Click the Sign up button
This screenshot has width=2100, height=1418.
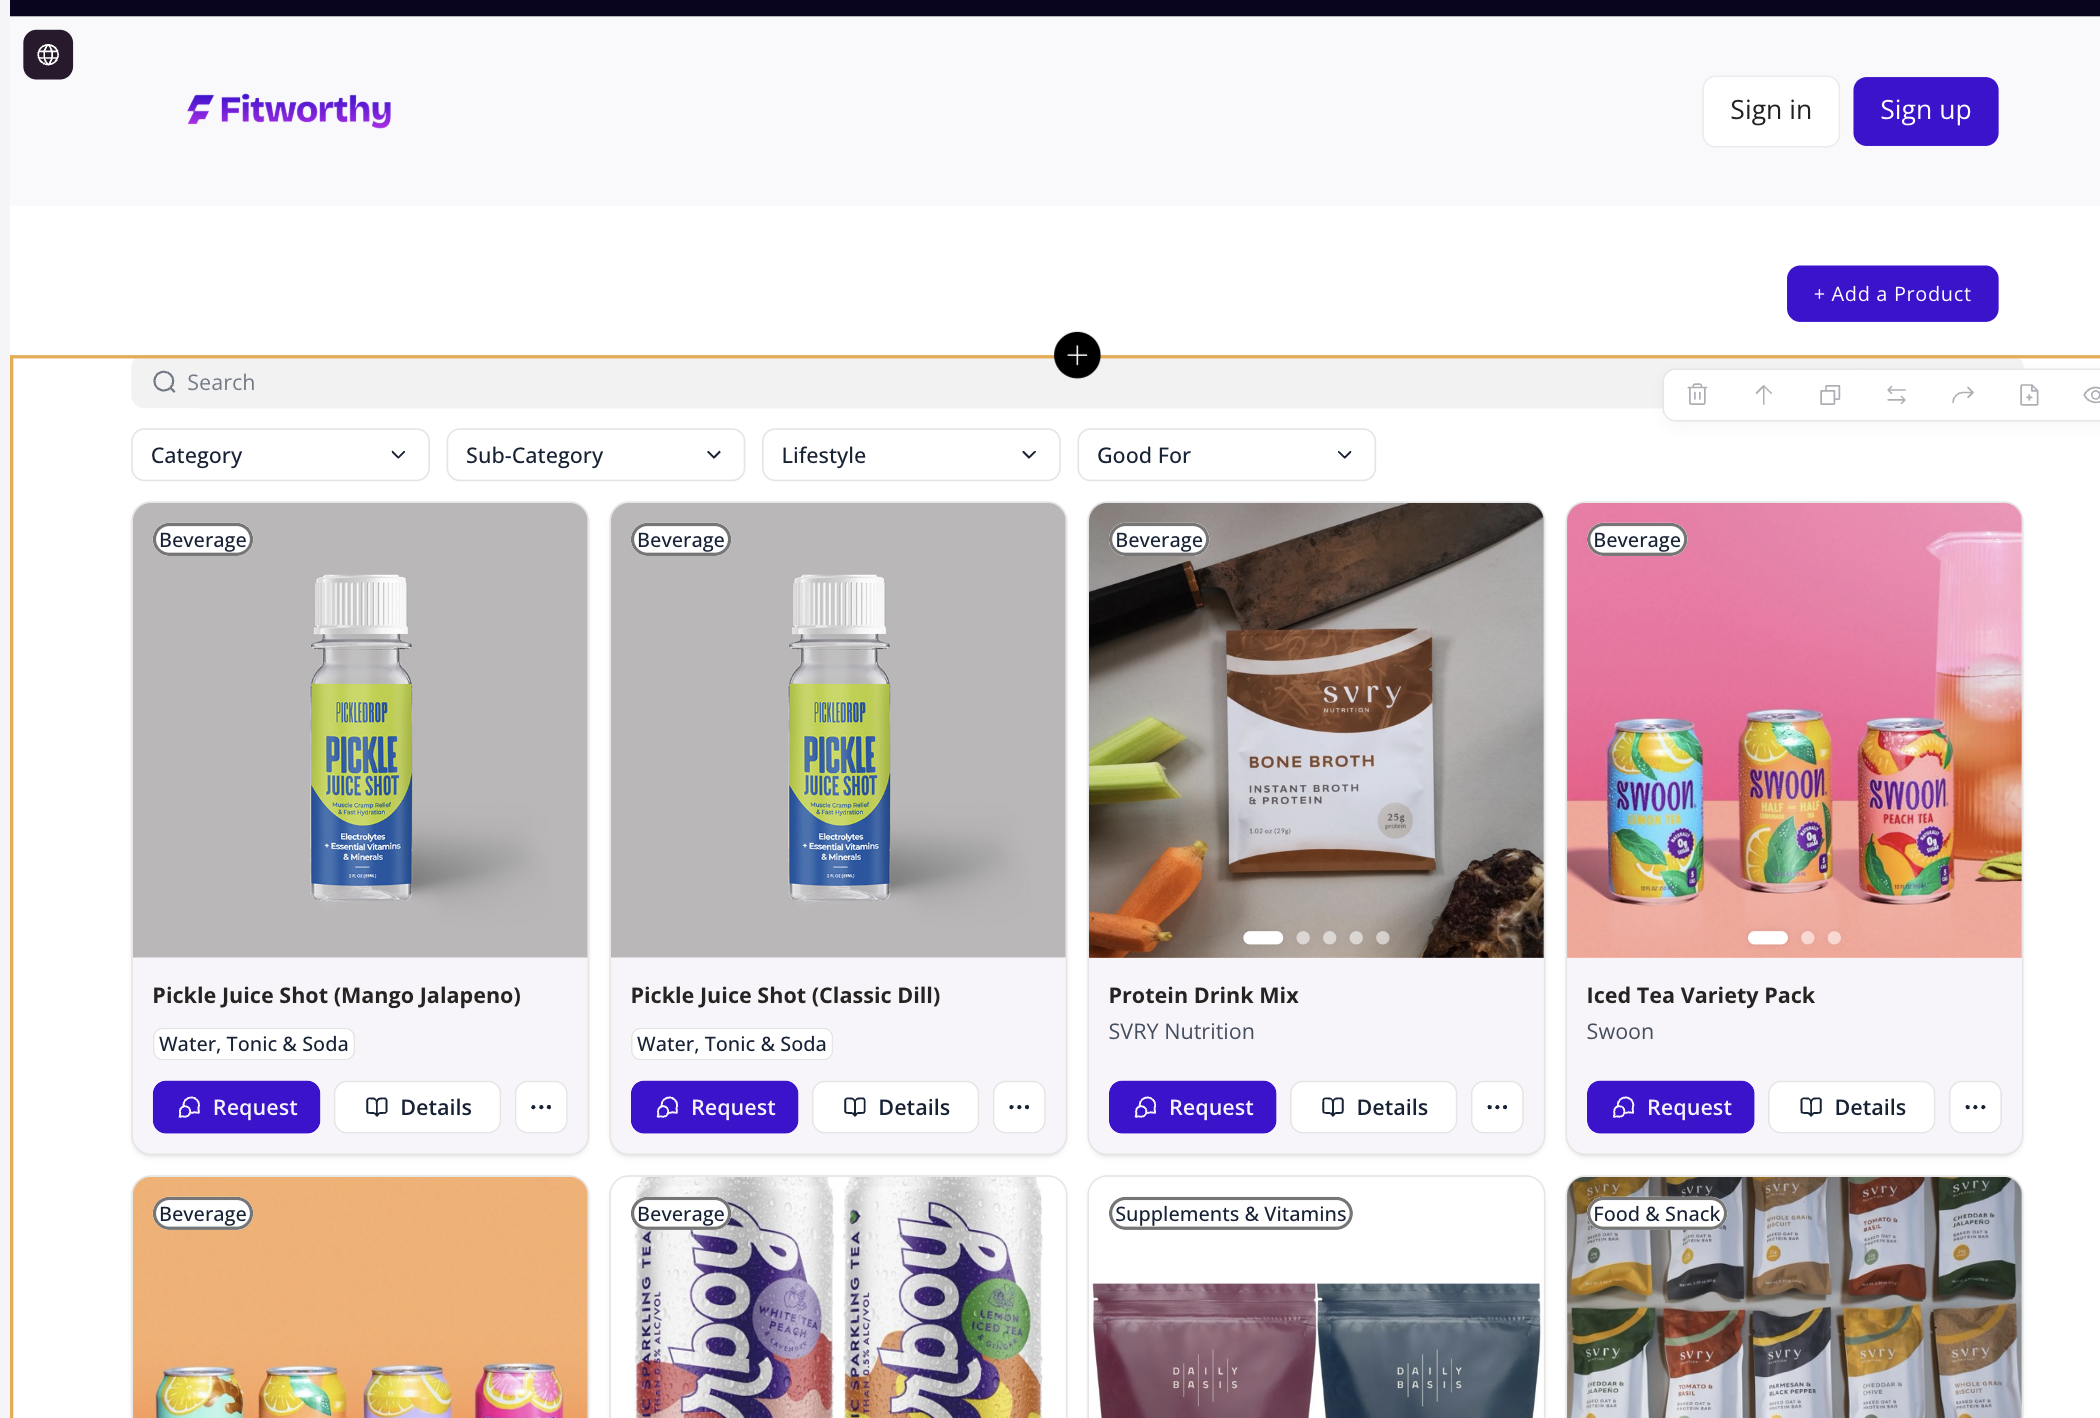[x=1925, y=111]
